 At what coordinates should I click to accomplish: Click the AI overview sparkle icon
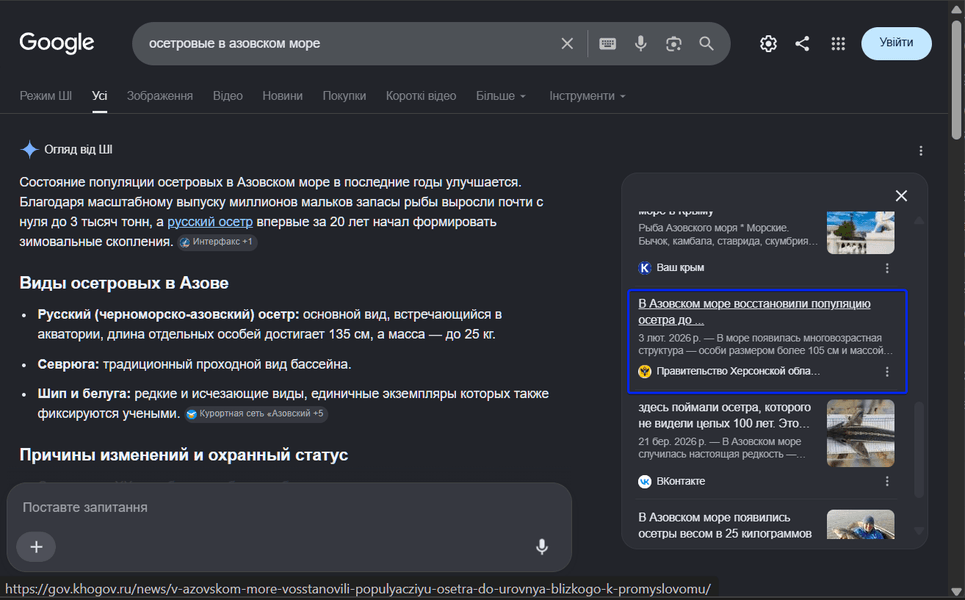(29, 150)
